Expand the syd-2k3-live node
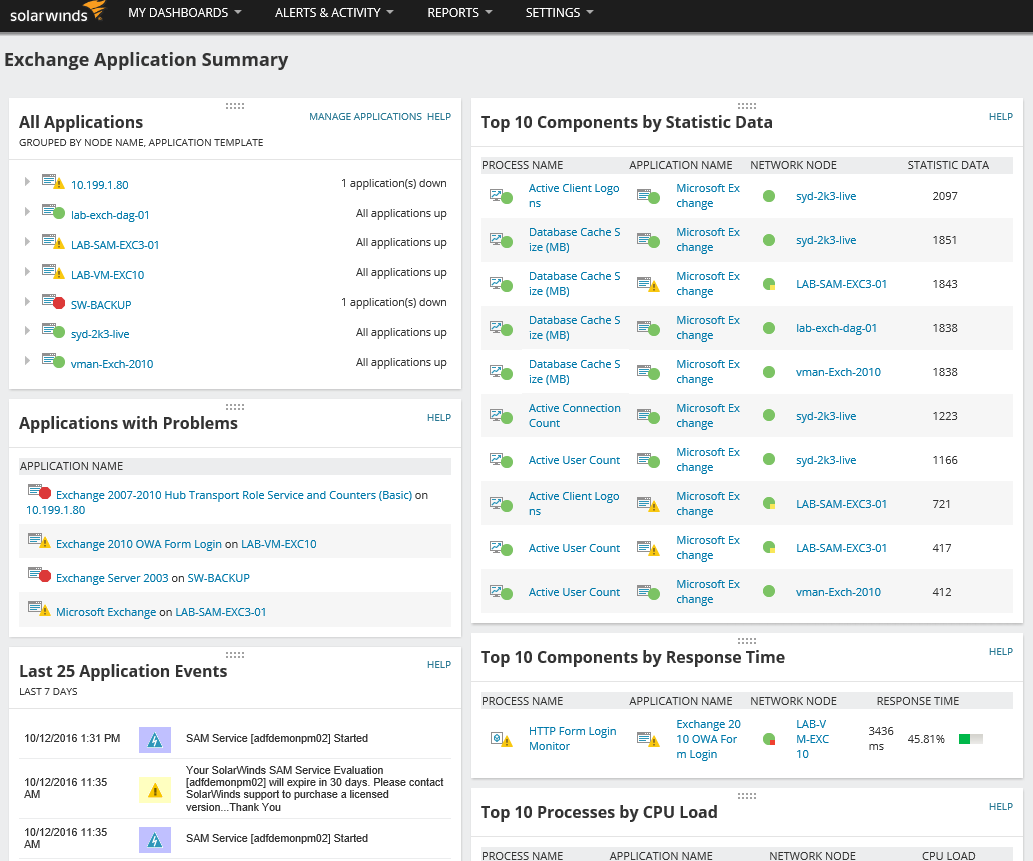Viewport: 1033px width, 861px height. pos(27,331)
